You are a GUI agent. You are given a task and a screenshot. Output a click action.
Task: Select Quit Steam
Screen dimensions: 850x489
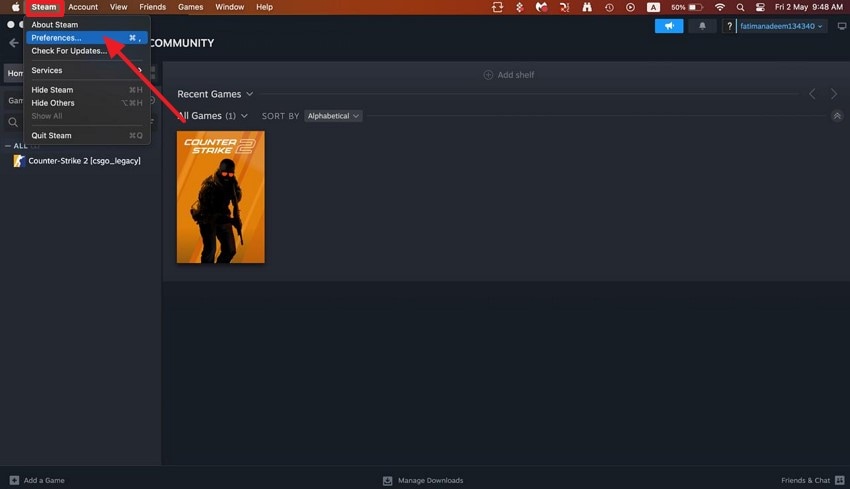coord(87,135)
